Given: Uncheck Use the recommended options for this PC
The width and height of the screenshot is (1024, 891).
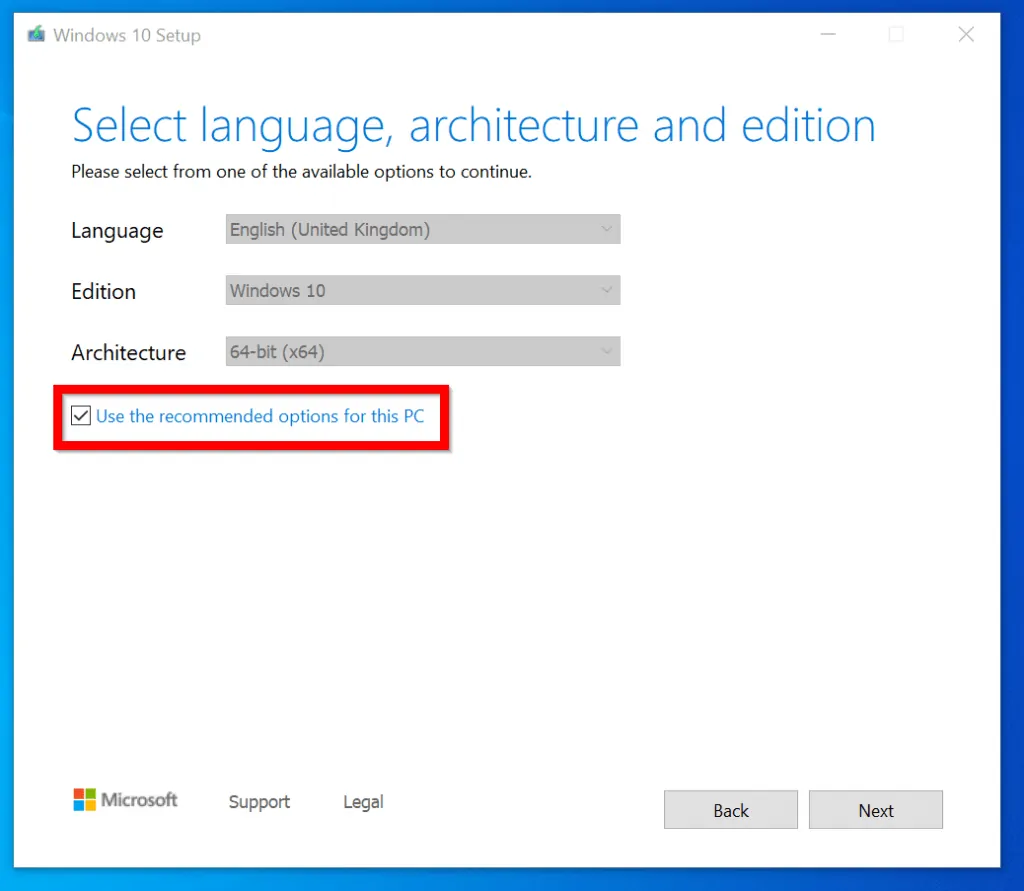Looking at the screenshot, I should 81,415.
